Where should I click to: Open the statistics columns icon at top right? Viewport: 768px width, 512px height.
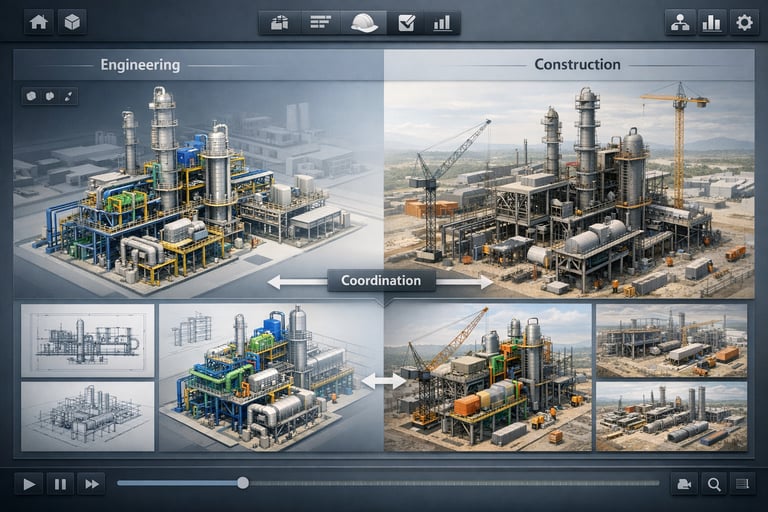(x=711, y=23)
